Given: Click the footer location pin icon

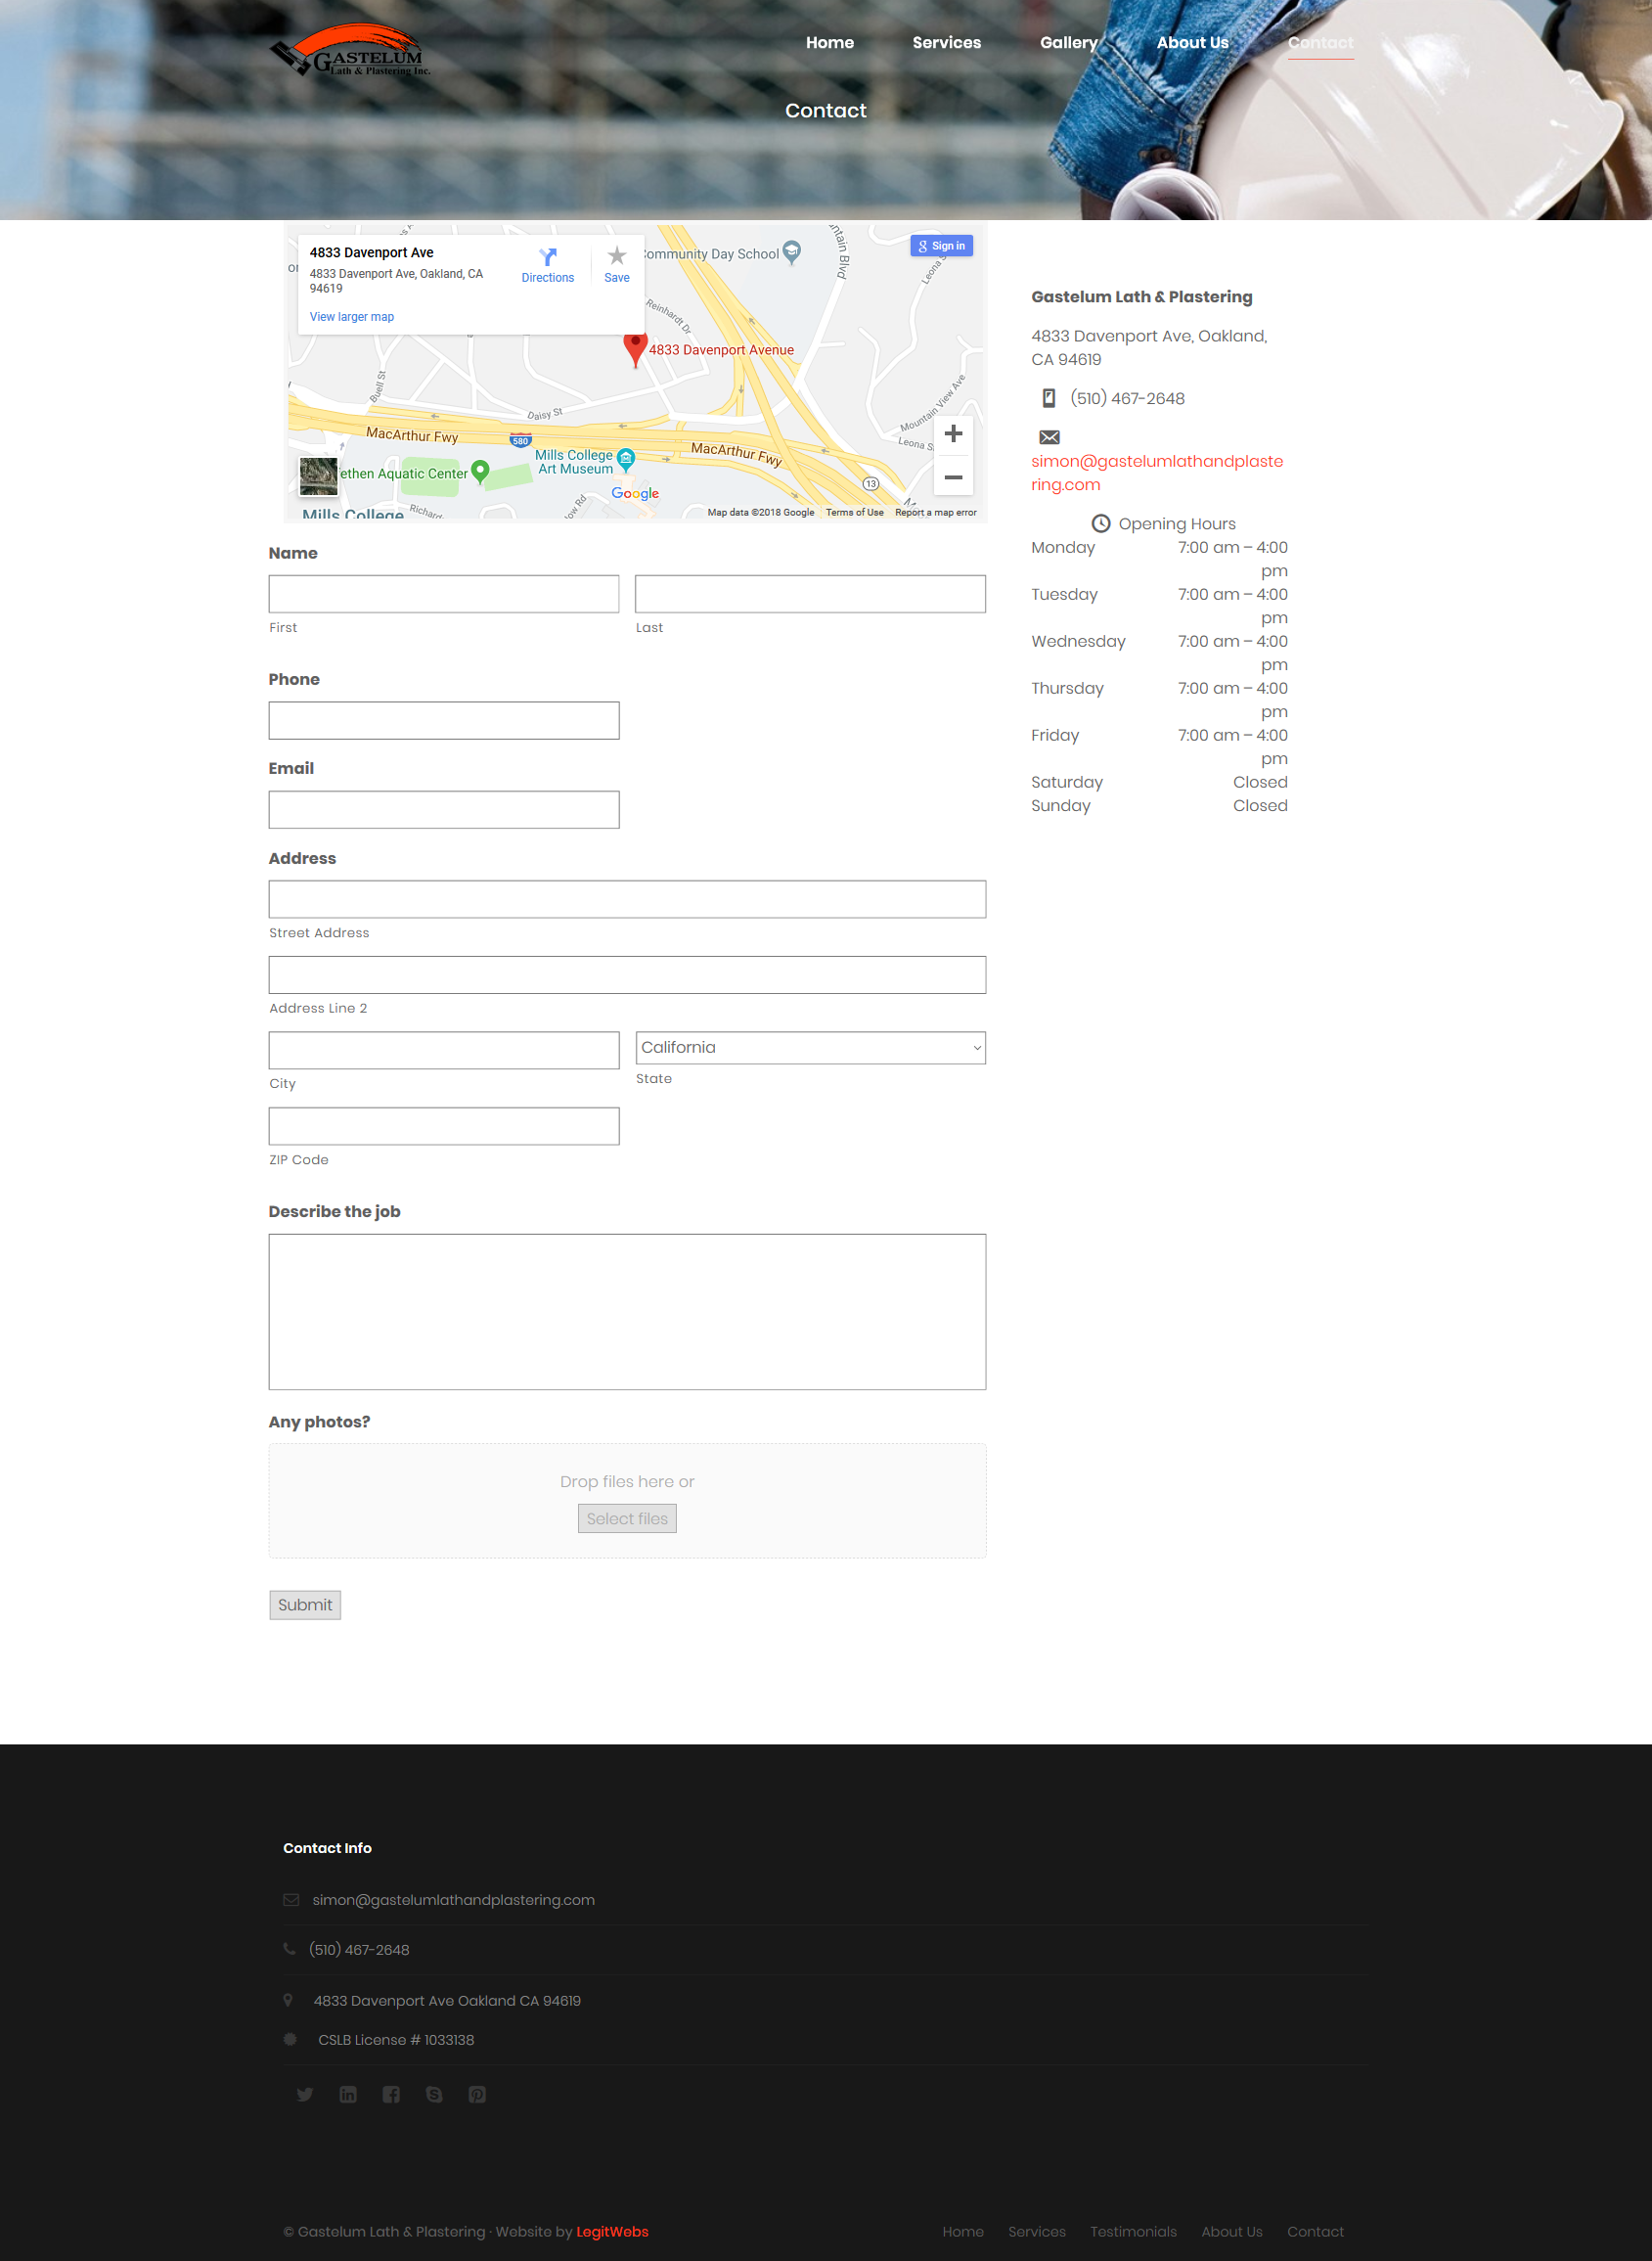Looking at the screenshot, I should point(288,2000).
